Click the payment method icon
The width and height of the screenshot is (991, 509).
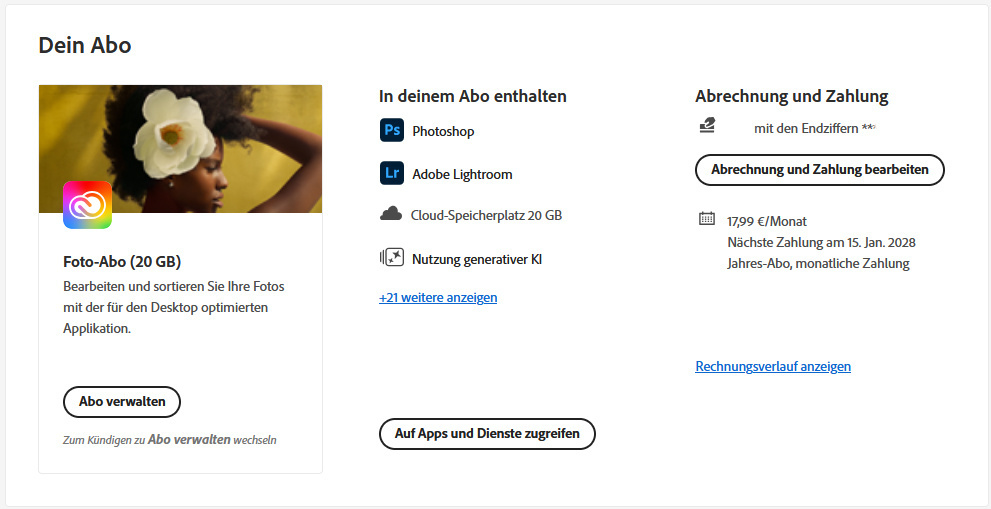coord(708,127)
